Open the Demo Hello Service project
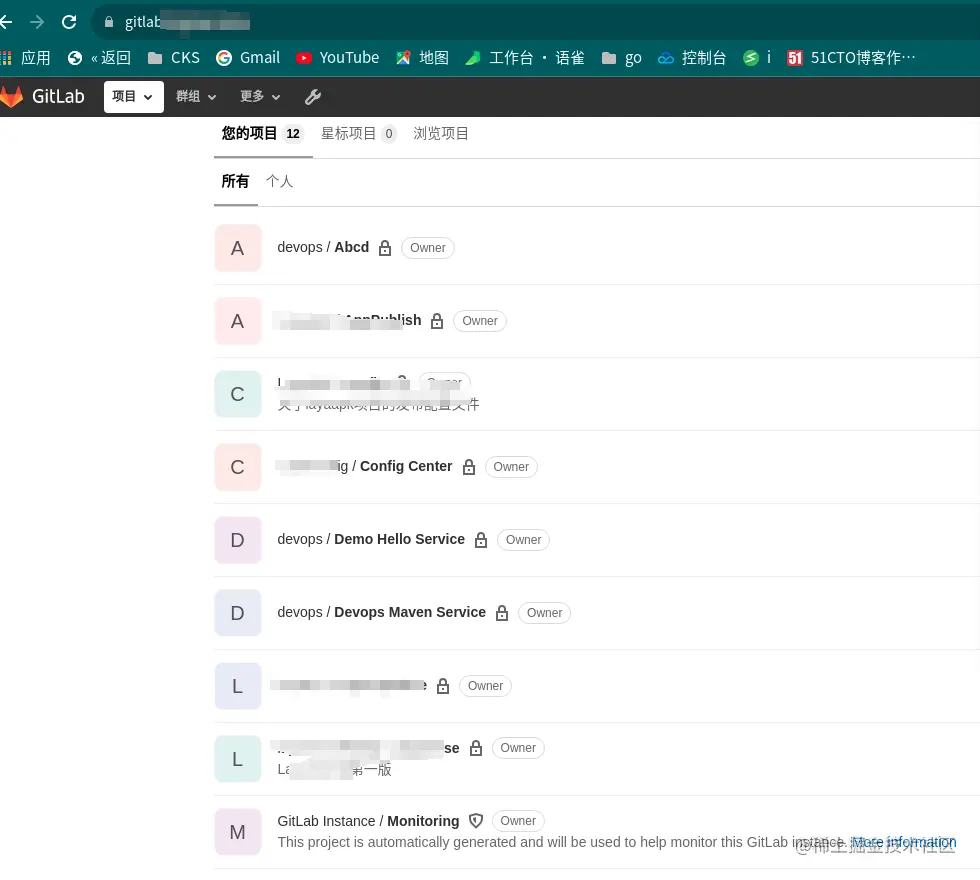The width and height of the screenshot is (980, 880). coord(371,539)
